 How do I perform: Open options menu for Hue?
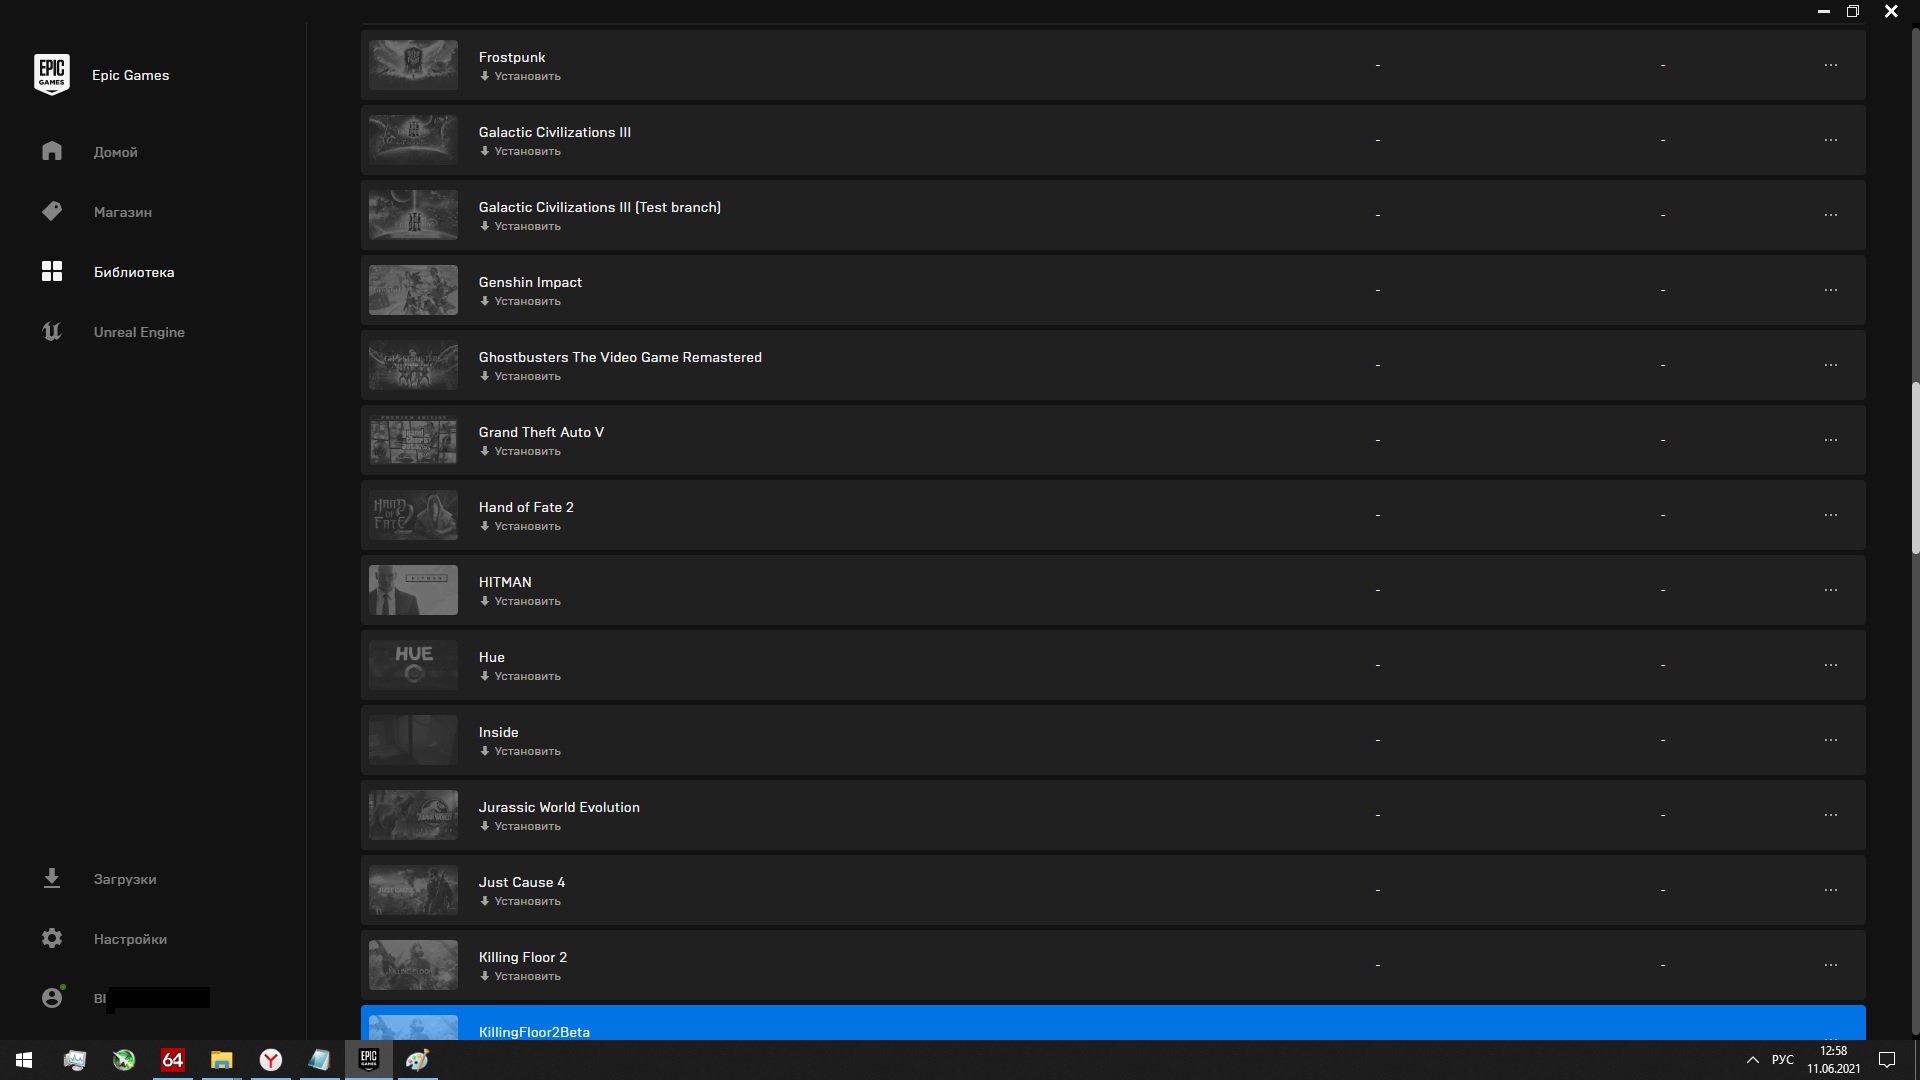click(1830, 665)
